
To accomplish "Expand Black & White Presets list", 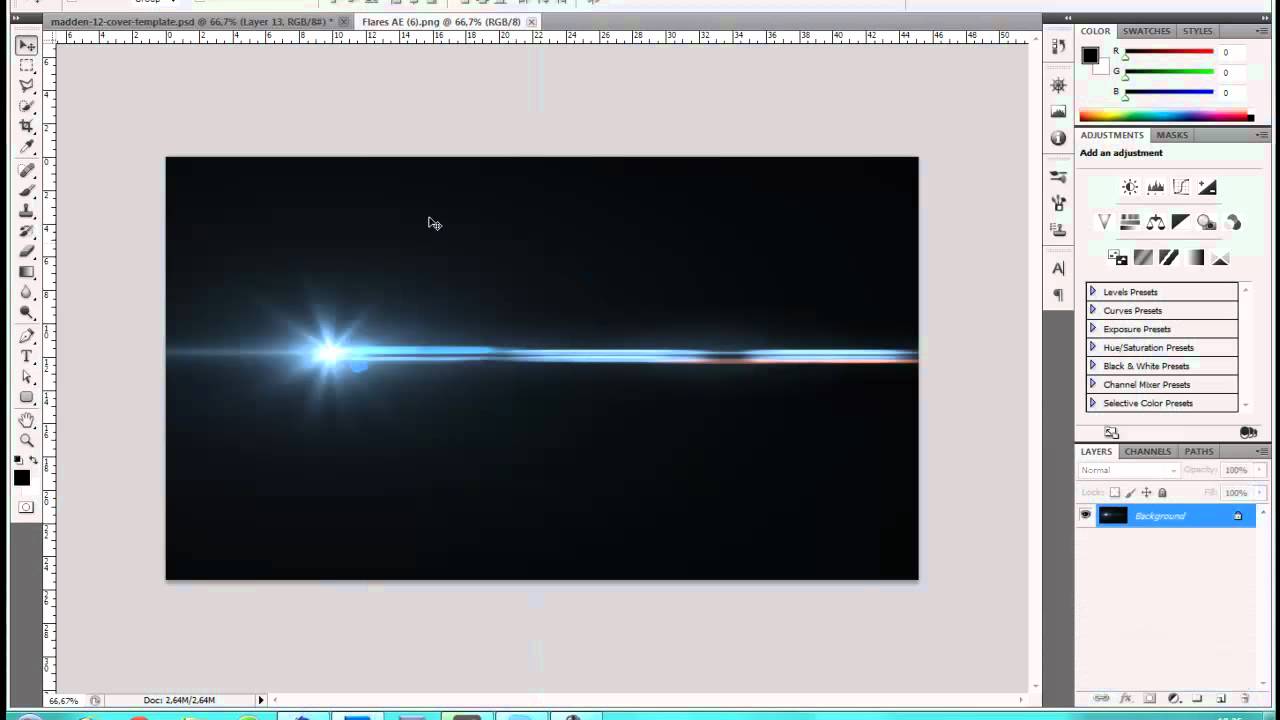I will (1092, 366).
